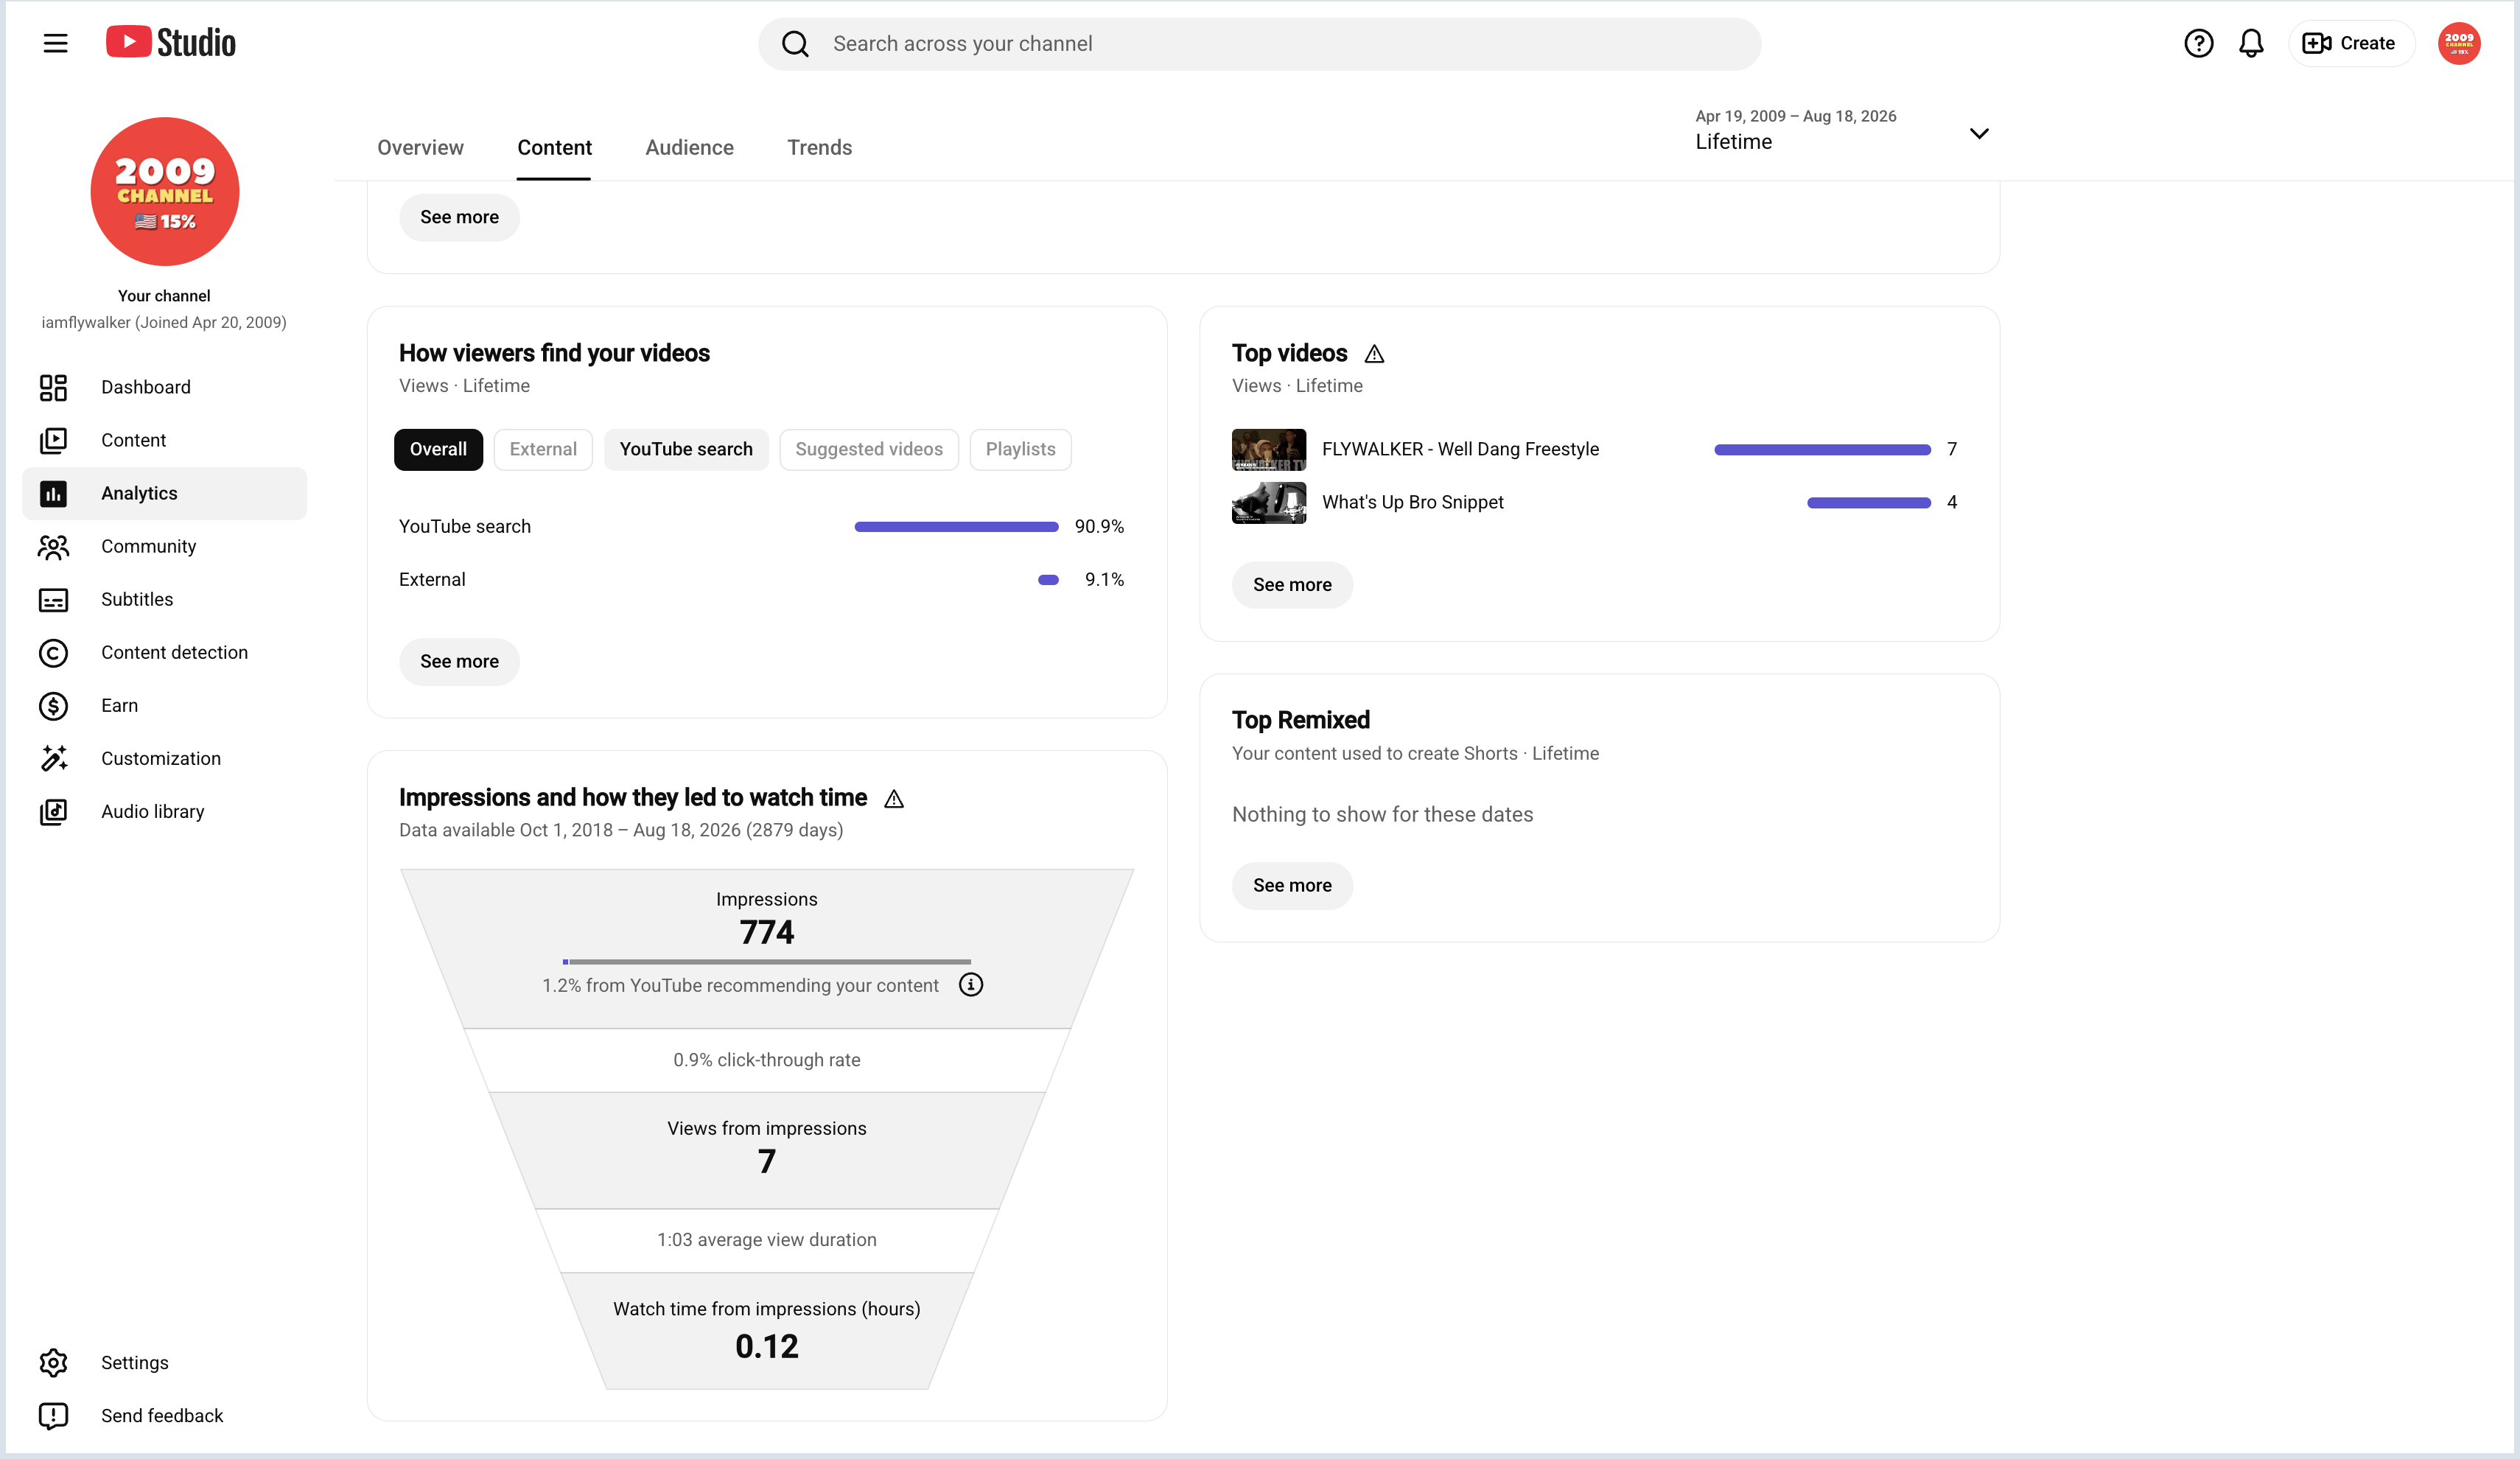Click the search magnifier icon
Viewport: 2520px width, 1459px height.
[x=795, y=44]
